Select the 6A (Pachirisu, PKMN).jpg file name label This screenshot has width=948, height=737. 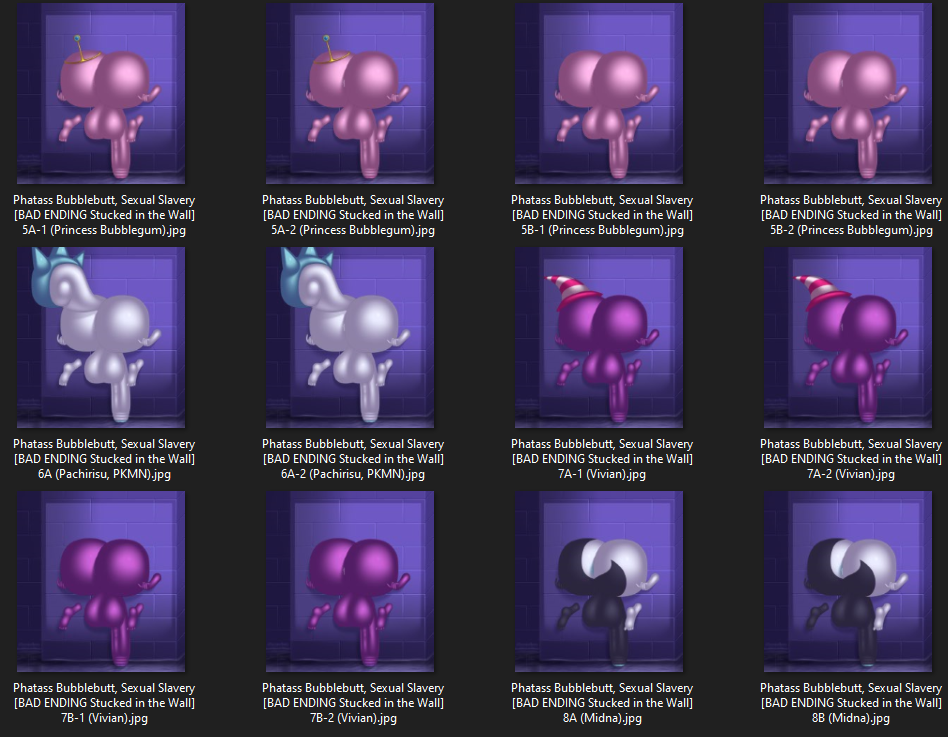click(104, 459)
